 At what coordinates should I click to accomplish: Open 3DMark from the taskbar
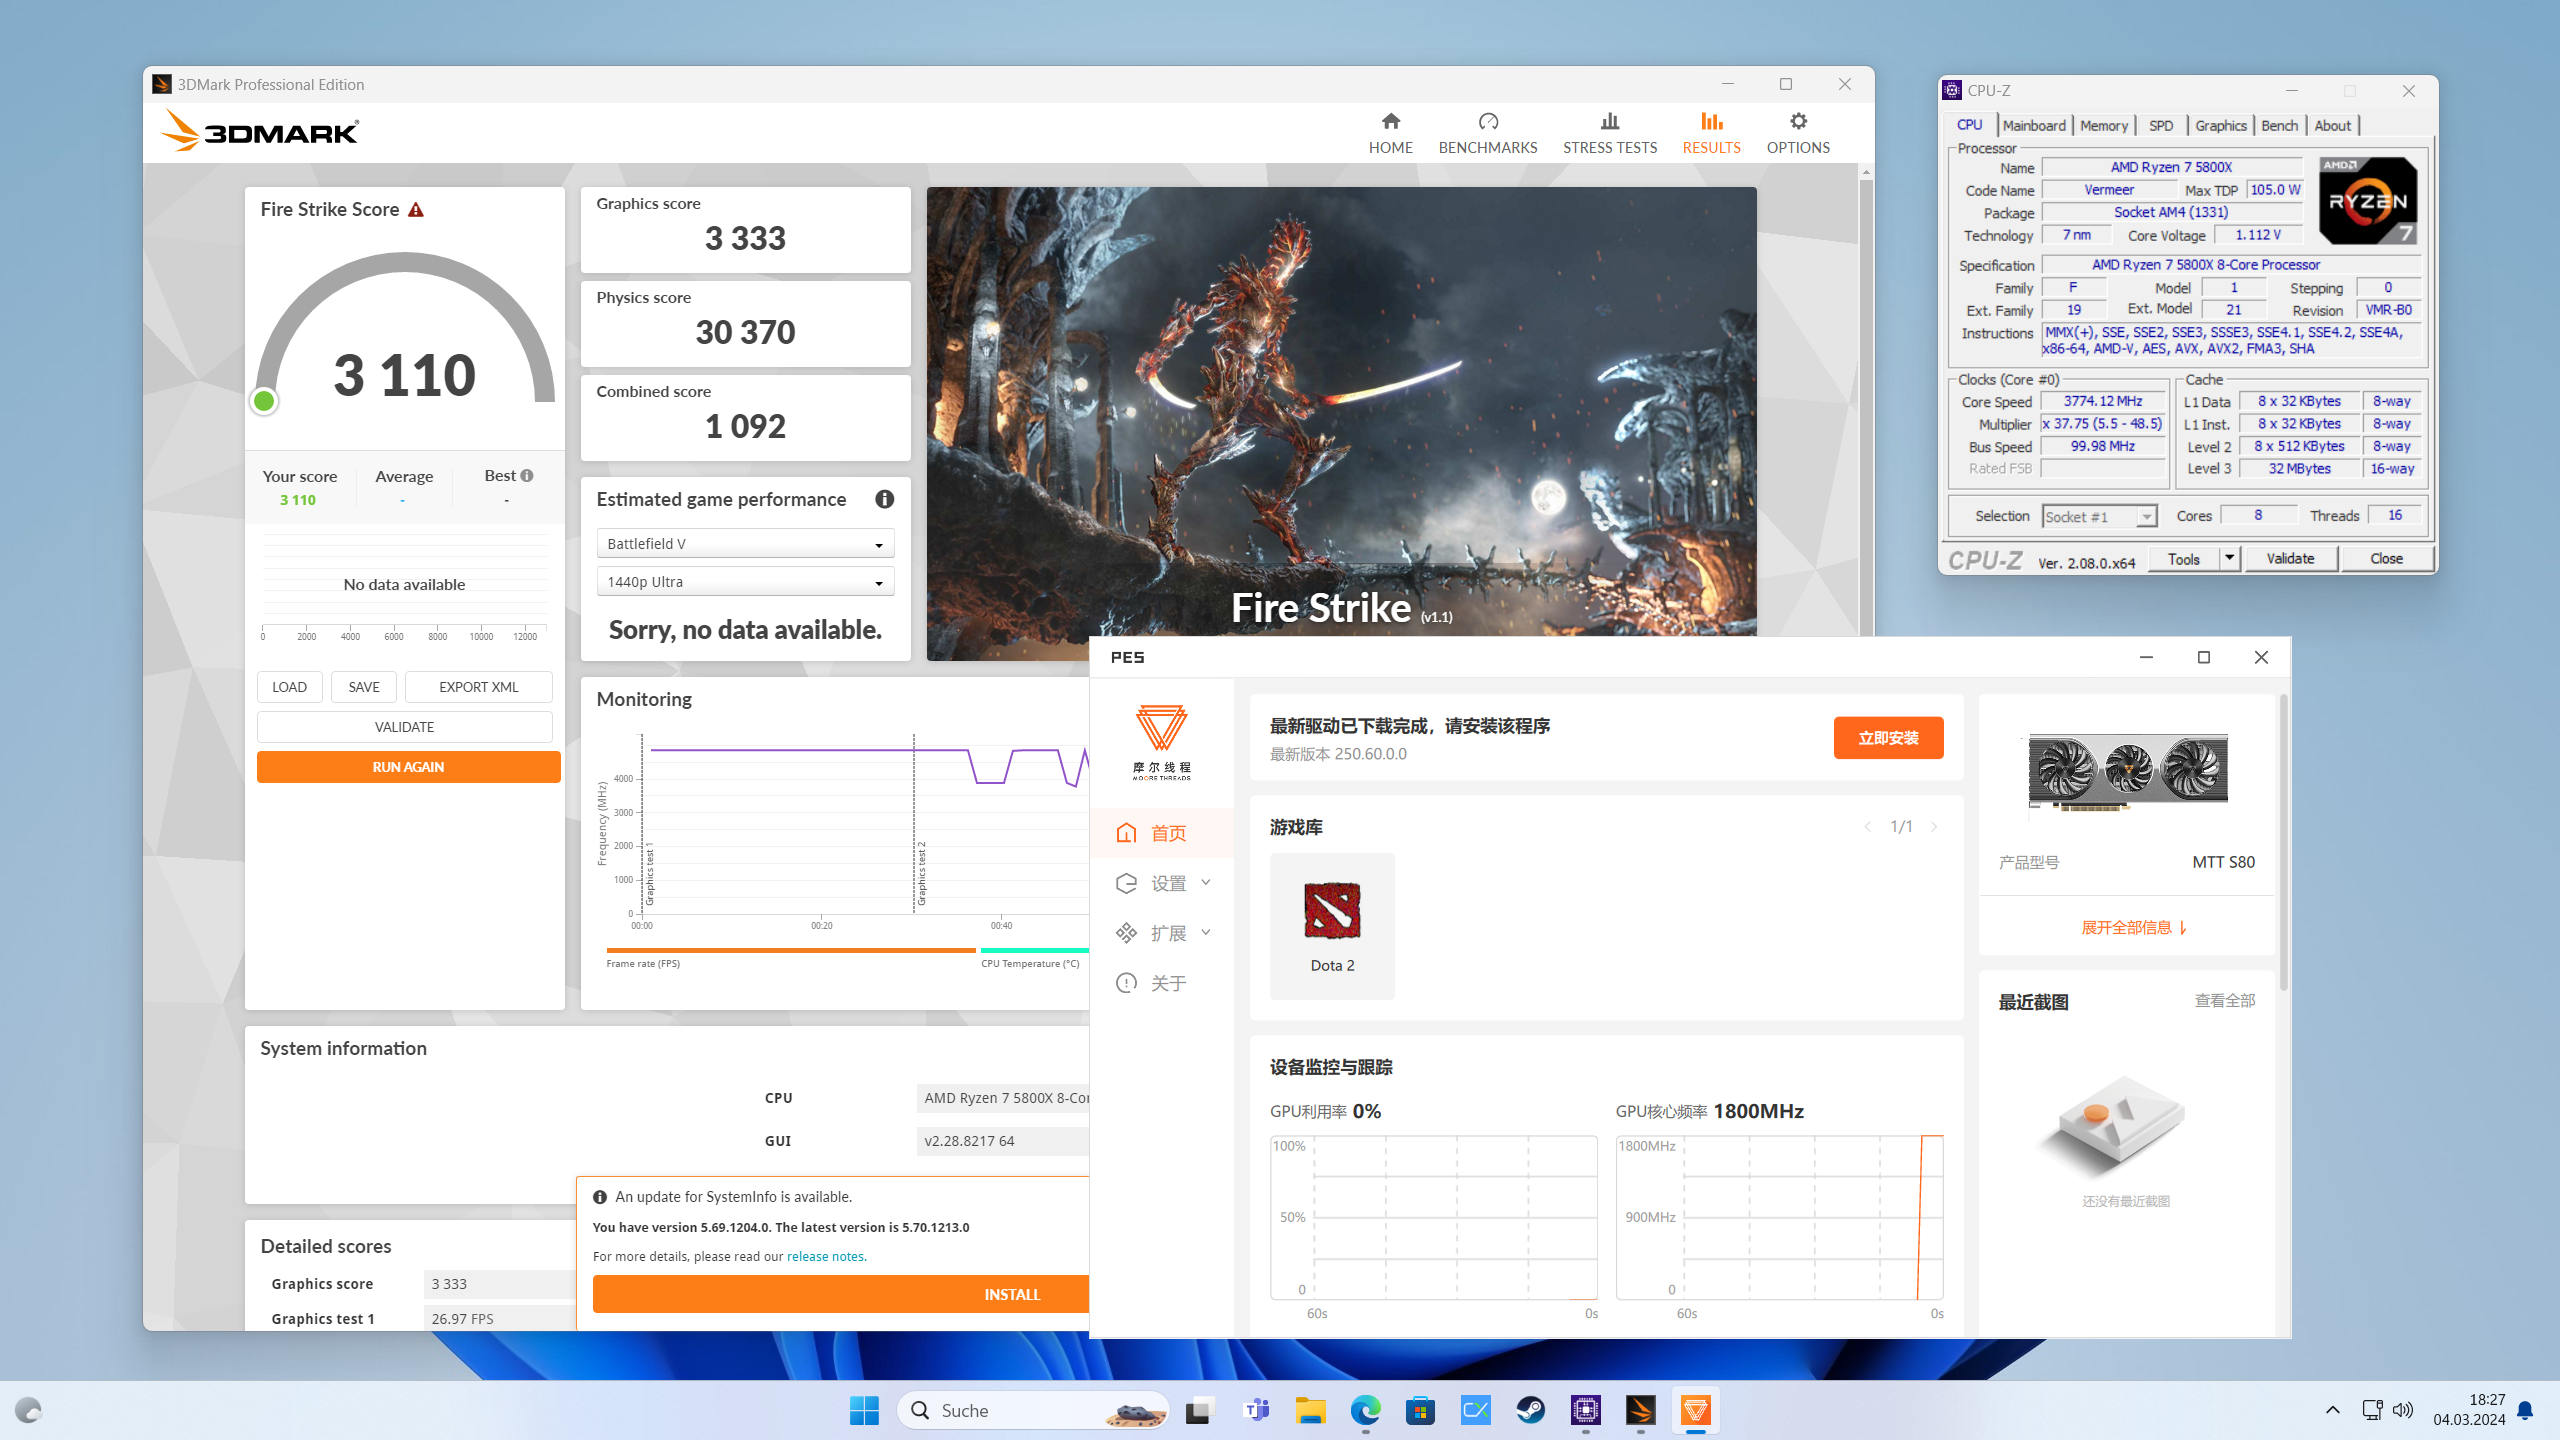click(x=1640, y=1410)
